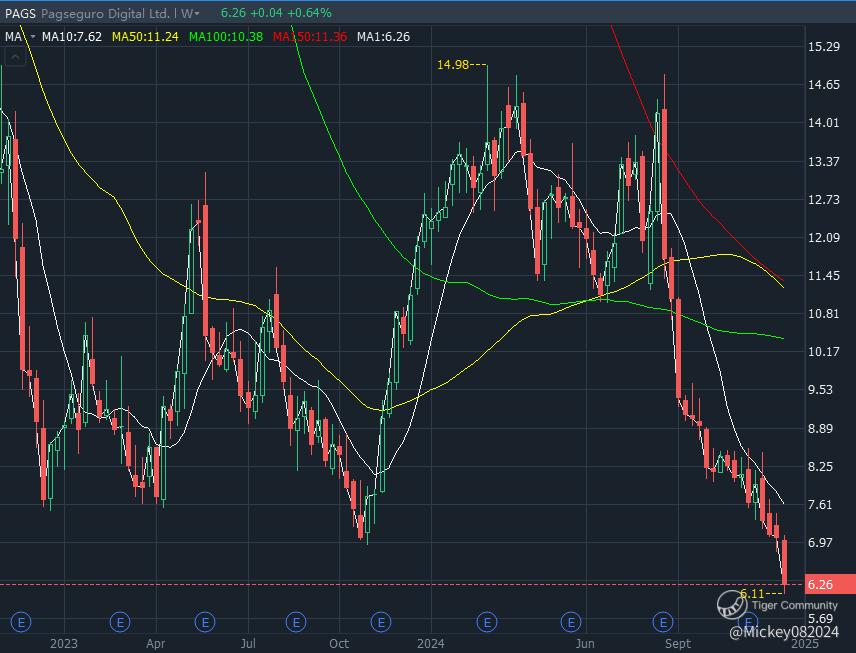Click the Tiger Community logo
The width and height of the screenshot is (856, 653).
[x=732, y=604]
